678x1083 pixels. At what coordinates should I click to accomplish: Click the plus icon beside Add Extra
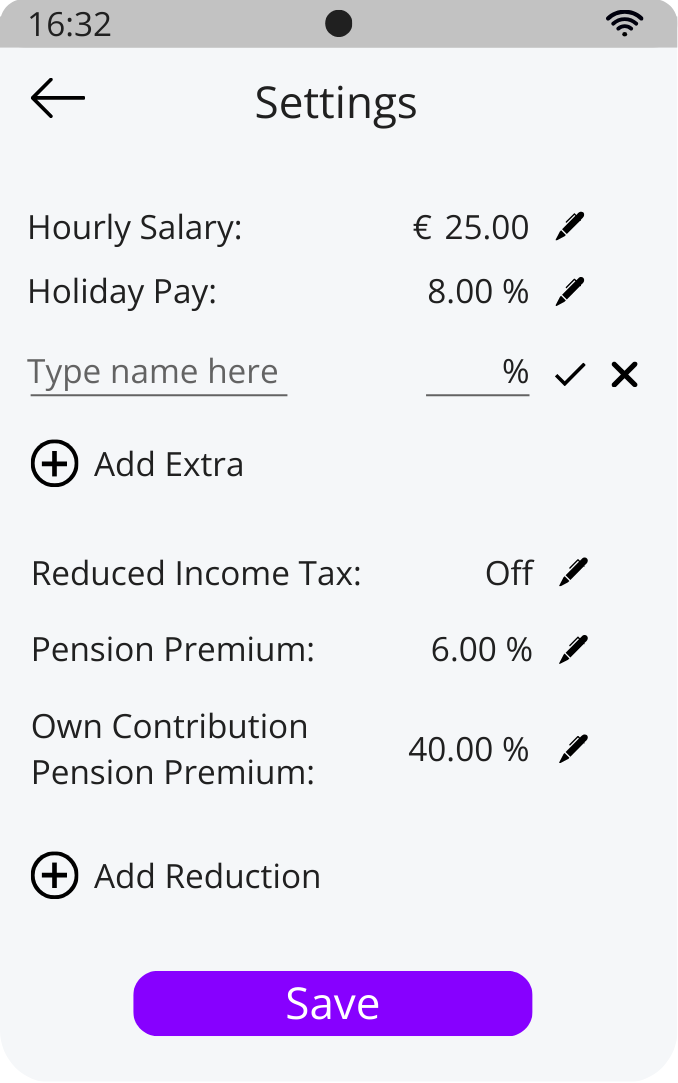55,463
